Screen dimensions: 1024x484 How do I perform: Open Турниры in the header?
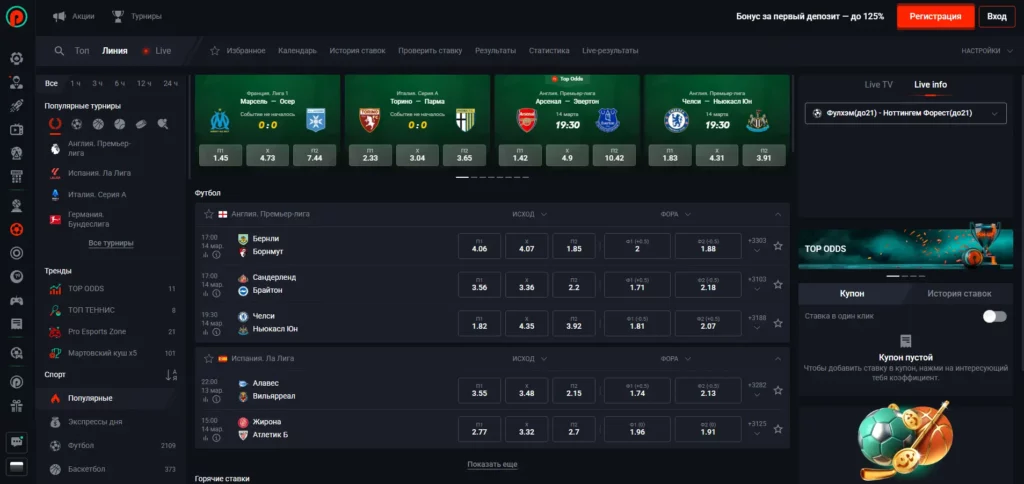tap(136, 16)
